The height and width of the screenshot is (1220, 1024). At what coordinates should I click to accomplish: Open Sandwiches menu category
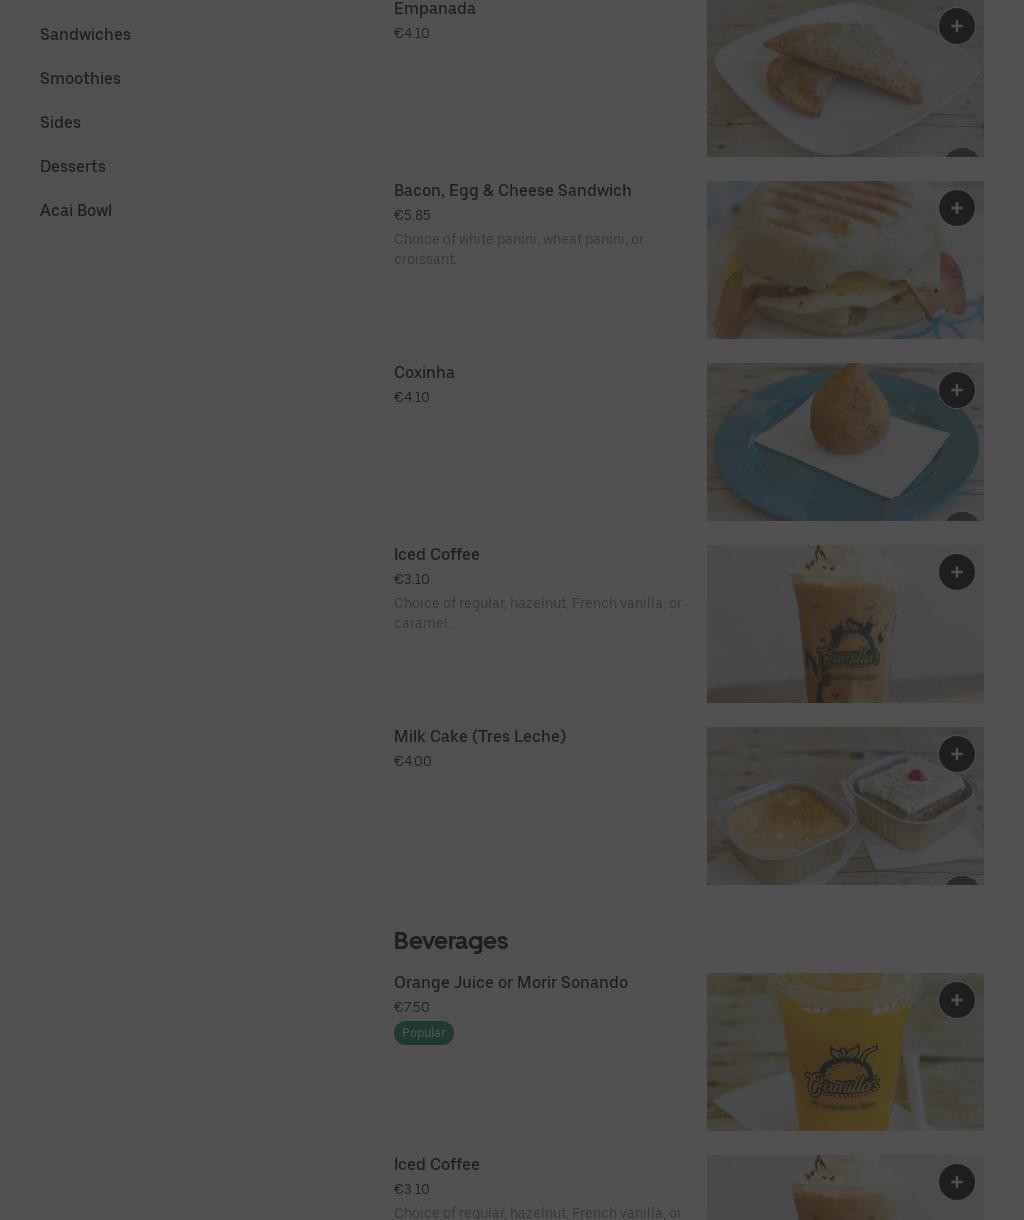(x=85, y=34)
